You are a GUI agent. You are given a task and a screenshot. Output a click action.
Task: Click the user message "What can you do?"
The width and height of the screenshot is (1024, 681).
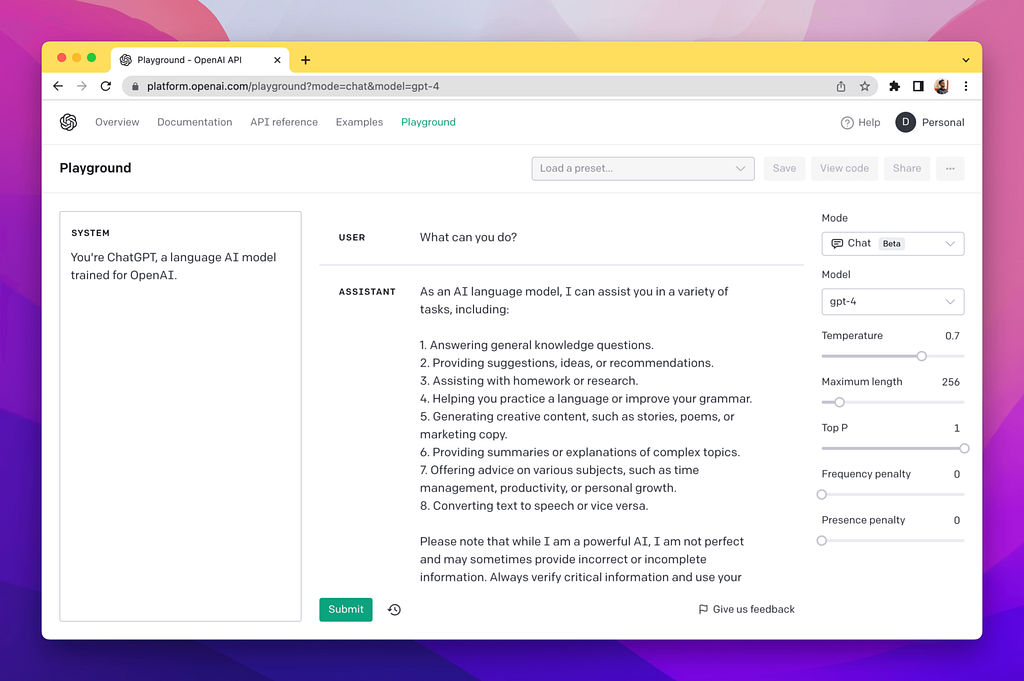pos(468,237)
